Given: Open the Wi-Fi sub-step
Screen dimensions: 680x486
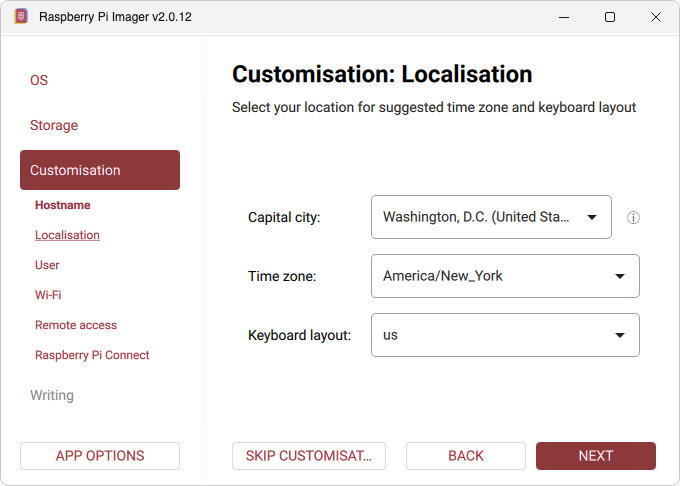Looking at the screenshot, I should [x=48, y=295].
